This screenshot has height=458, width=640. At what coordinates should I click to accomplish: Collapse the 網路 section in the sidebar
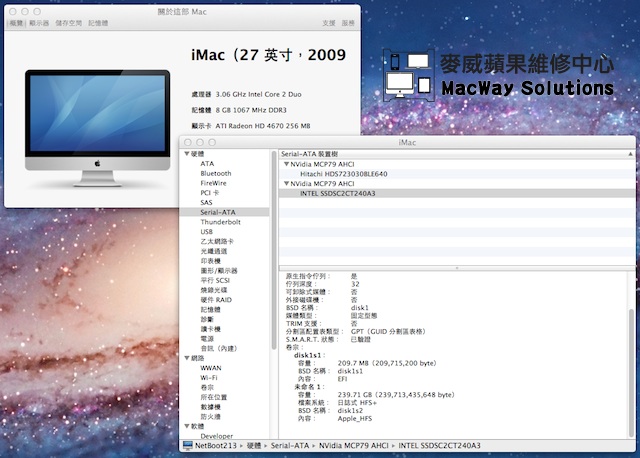pyautogui.click(x=187, y=358)
